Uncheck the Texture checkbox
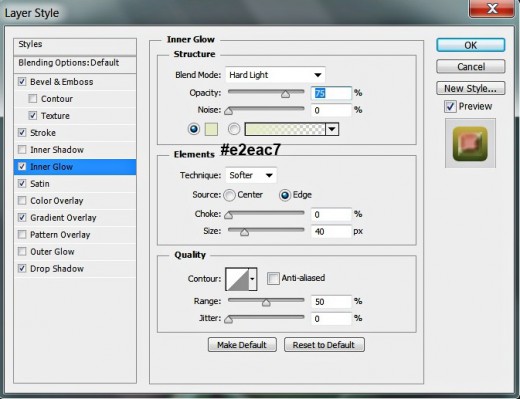Viewport: 520px width, 399px height. click(x=33, y=116)
